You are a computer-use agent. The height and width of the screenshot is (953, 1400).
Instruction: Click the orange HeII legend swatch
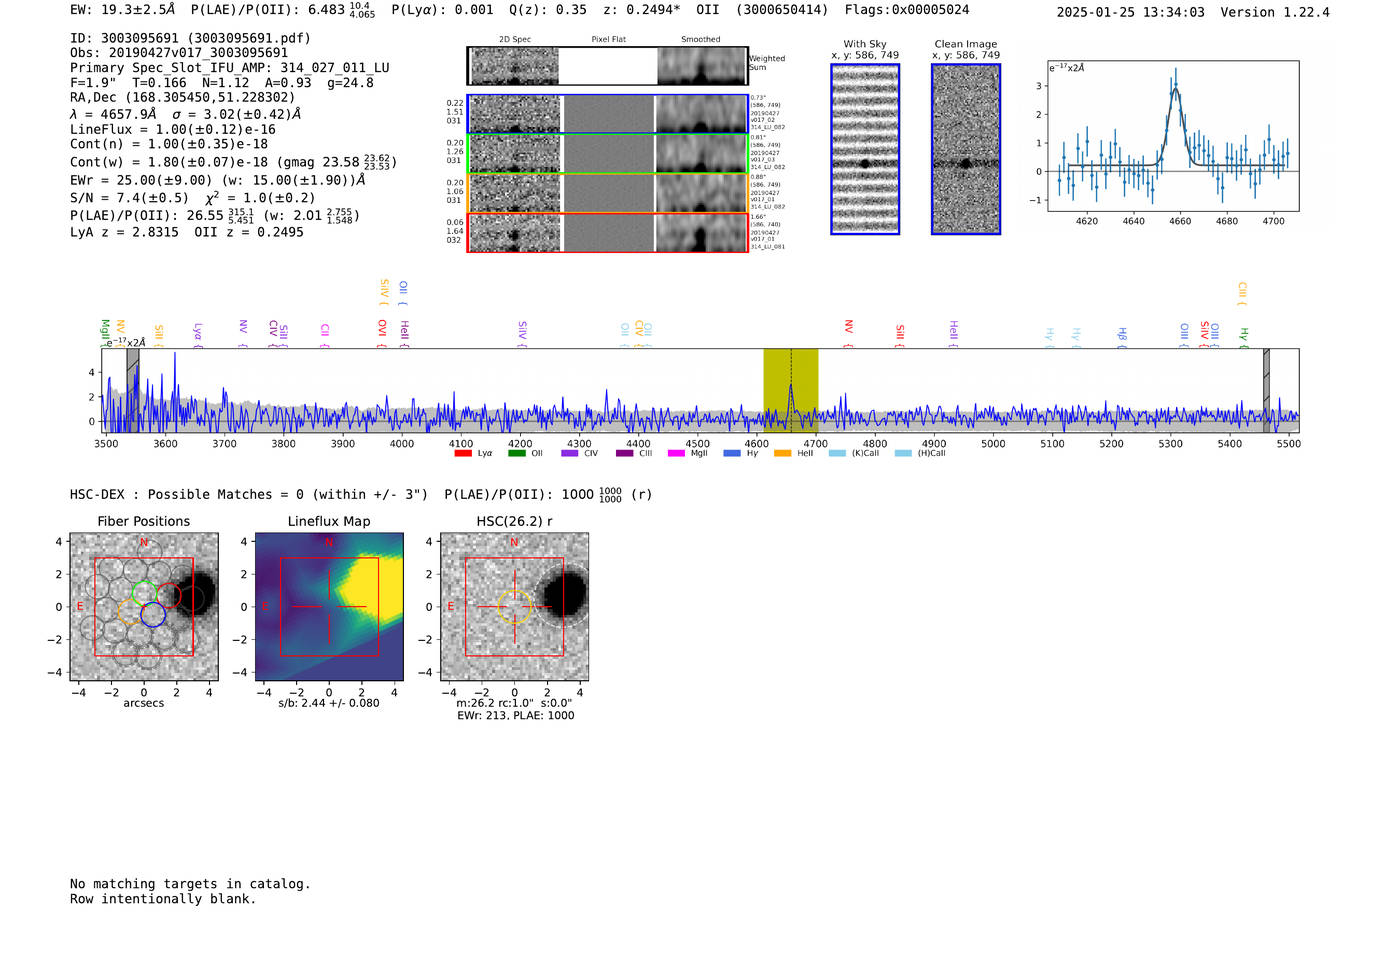[x=782, y=454]
